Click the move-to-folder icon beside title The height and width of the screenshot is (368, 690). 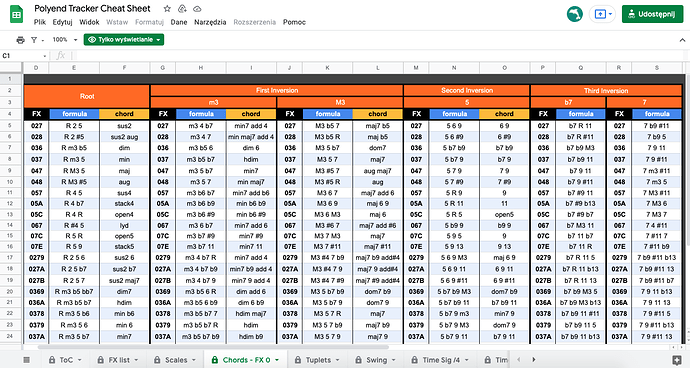click(182, 9)
